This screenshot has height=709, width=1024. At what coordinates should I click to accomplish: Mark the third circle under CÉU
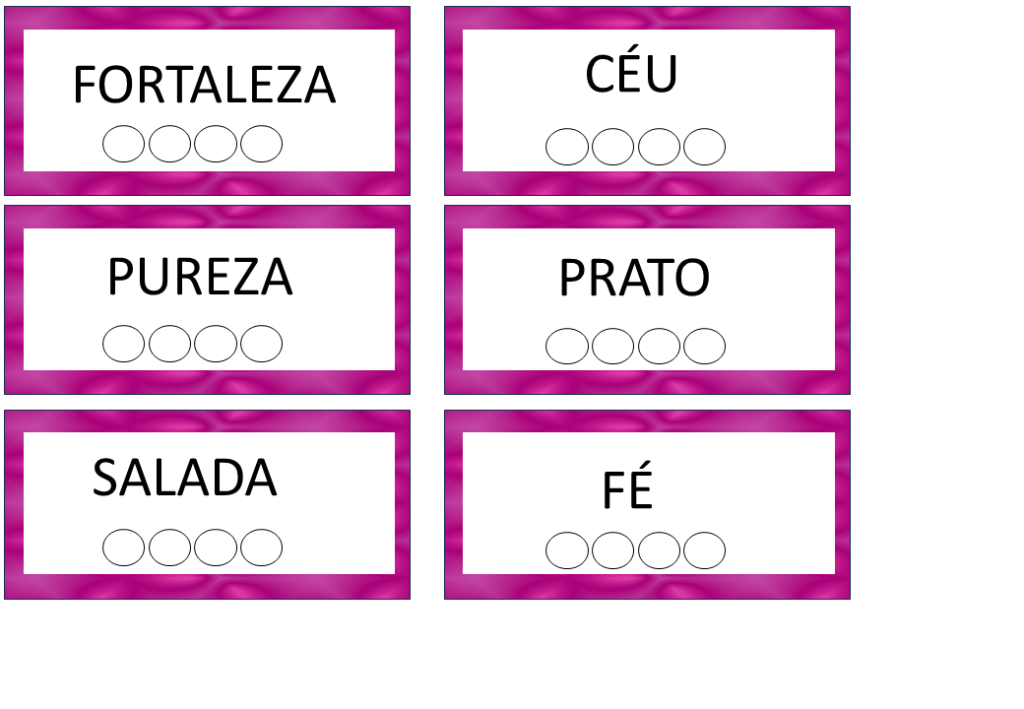click(x=659, y=147)
